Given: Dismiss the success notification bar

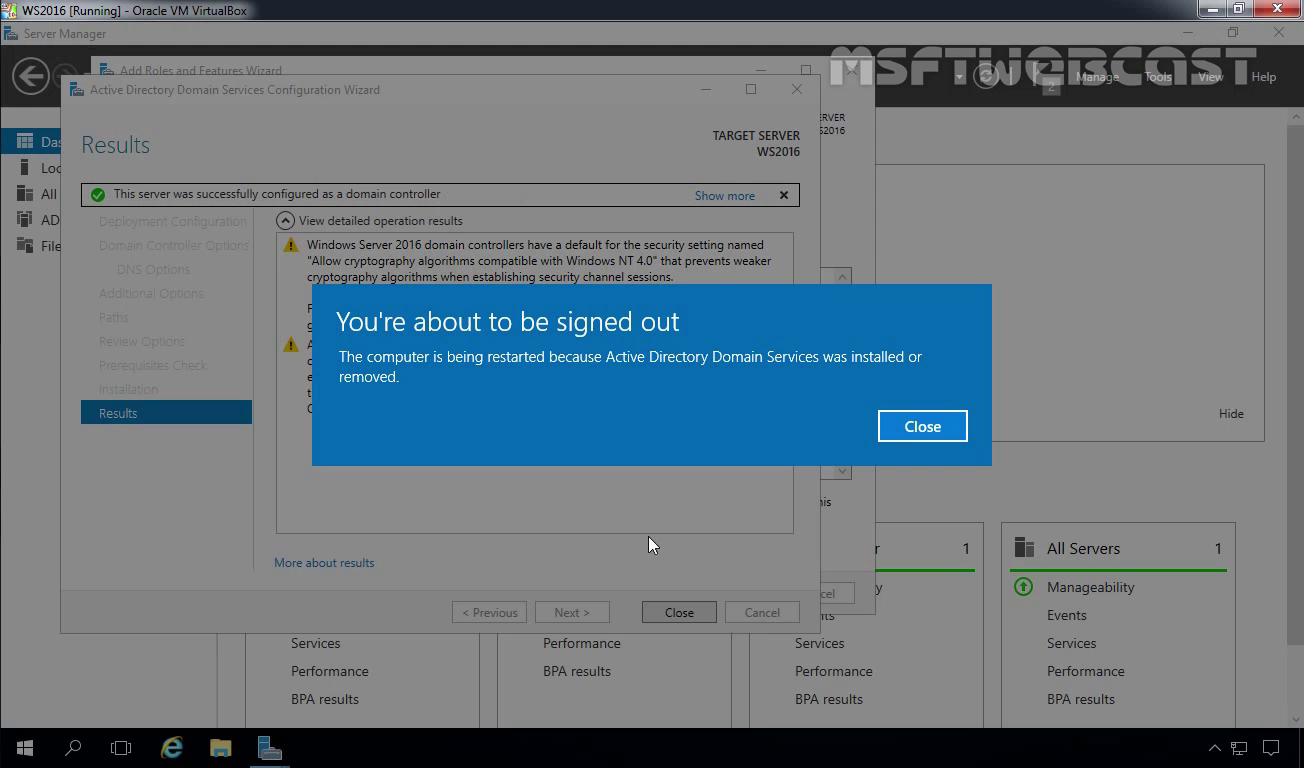Looking at the screenshot, I should coord(784,195).
